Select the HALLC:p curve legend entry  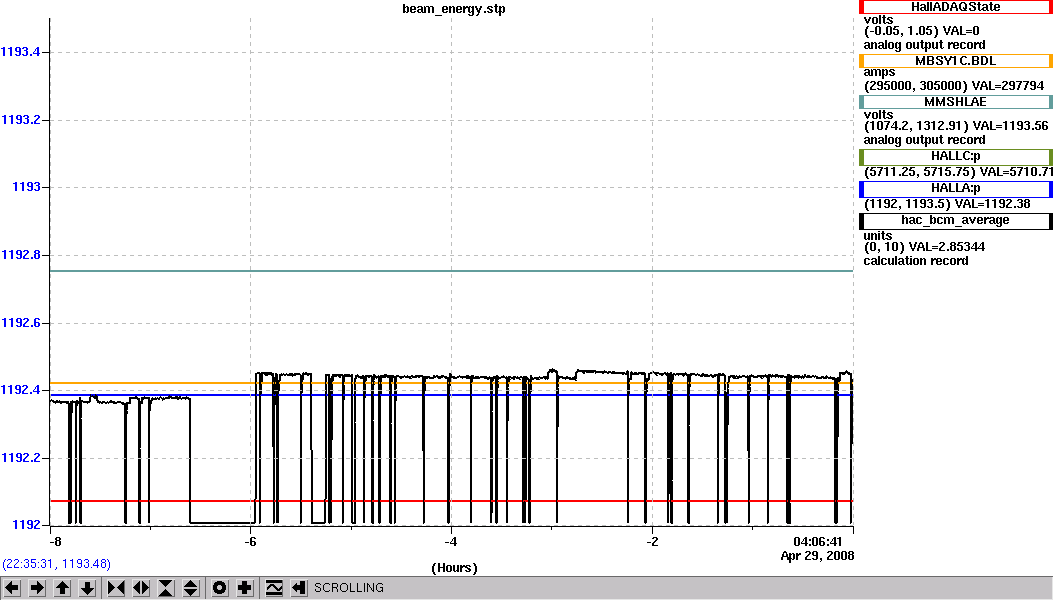(955, 157)
